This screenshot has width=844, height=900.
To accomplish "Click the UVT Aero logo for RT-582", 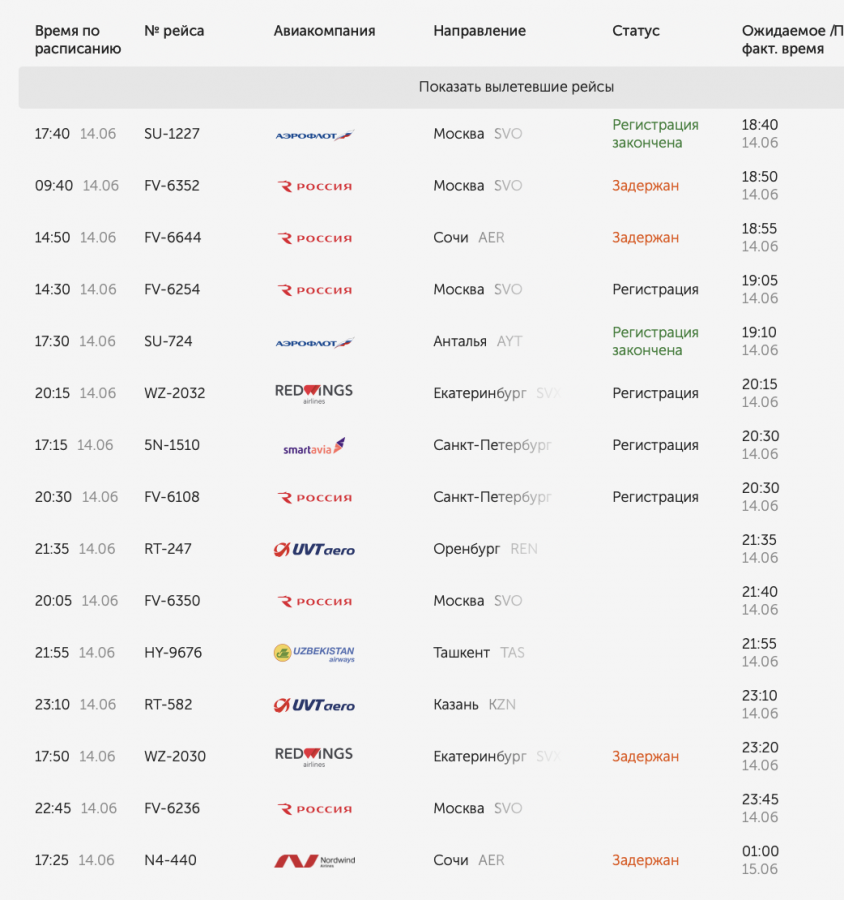I will 314,705.
